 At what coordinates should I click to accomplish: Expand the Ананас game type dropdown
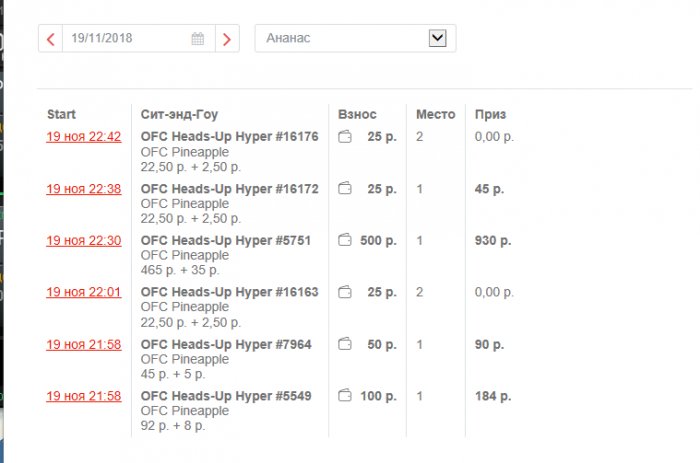(436, 38)
